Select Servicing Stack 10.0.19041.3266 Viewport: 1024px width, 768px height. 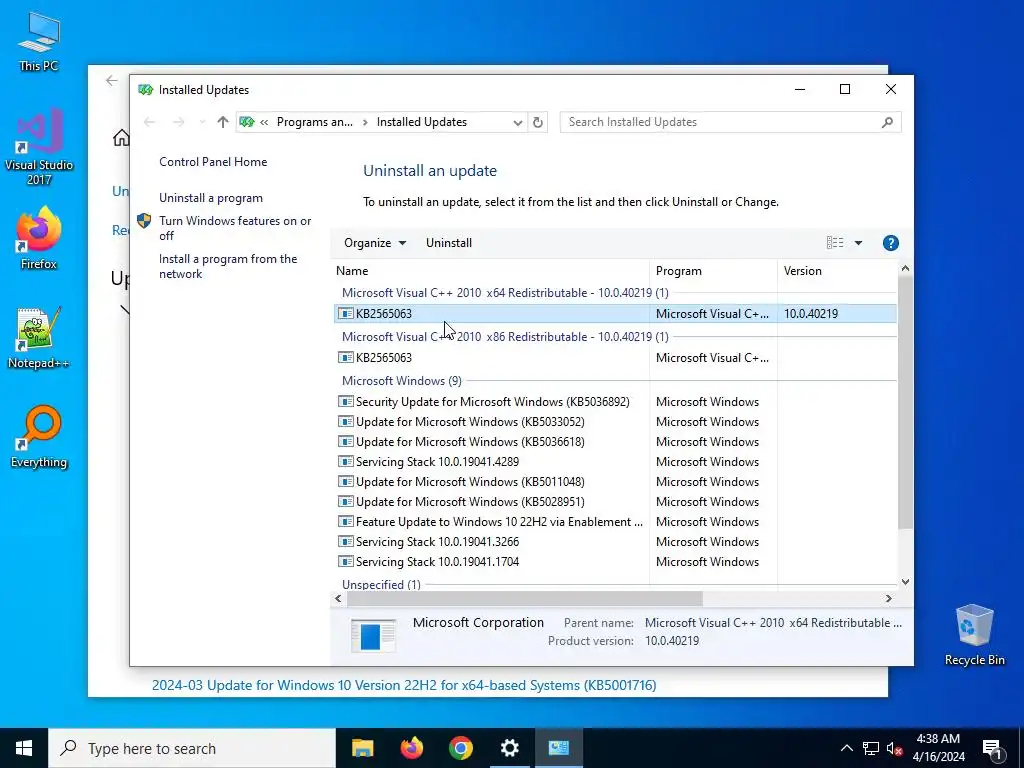[x=615, y=542]
